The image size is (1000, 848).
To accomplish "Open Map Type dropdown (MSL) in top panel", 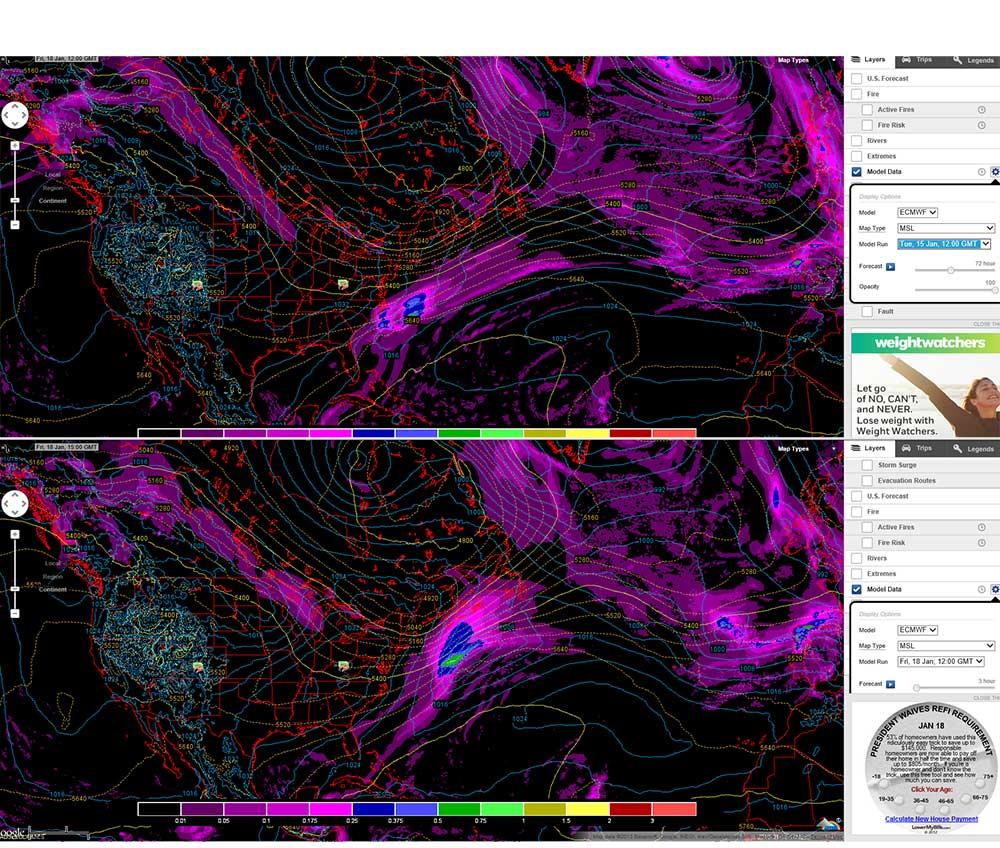I will pos(946,228).
